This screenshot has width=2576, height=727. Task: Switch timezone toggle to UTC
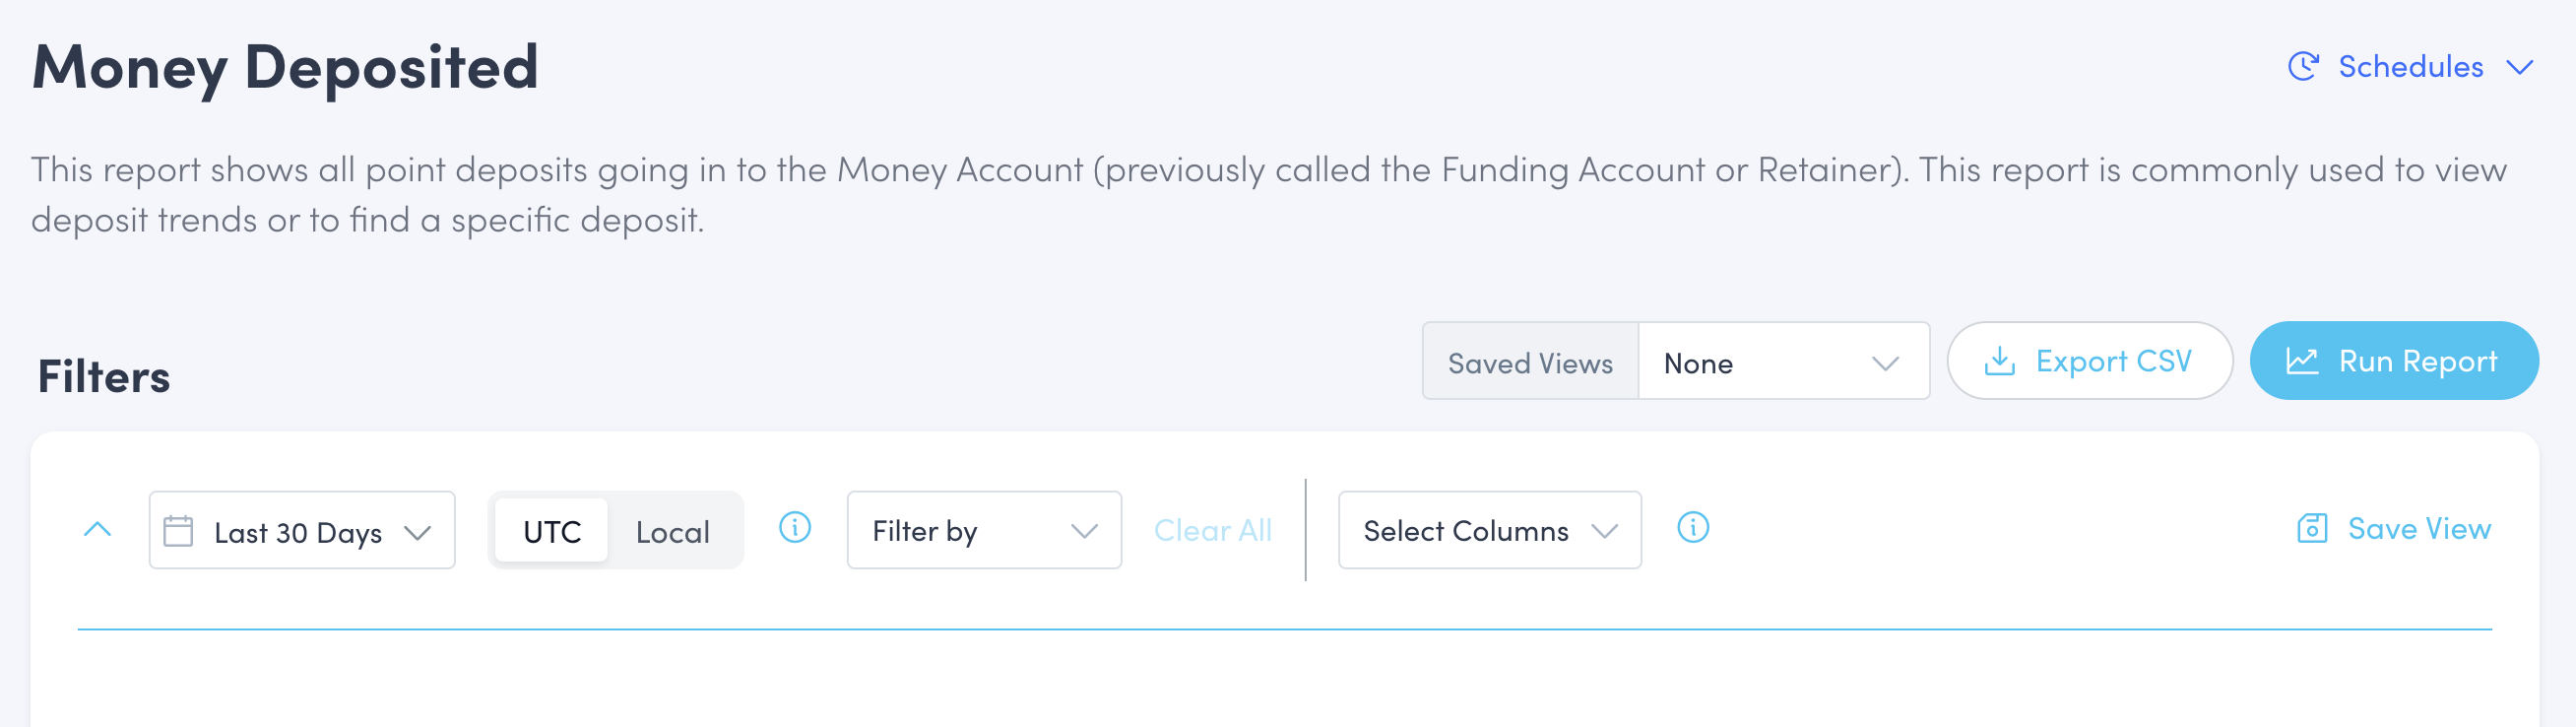551,531
